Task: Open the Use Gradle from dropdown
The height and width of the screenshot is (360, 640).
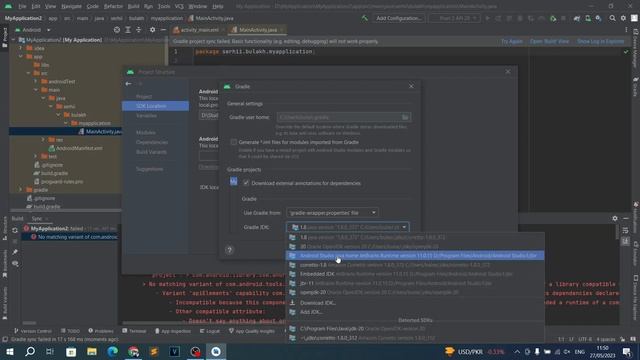Action: pos(332,213)
